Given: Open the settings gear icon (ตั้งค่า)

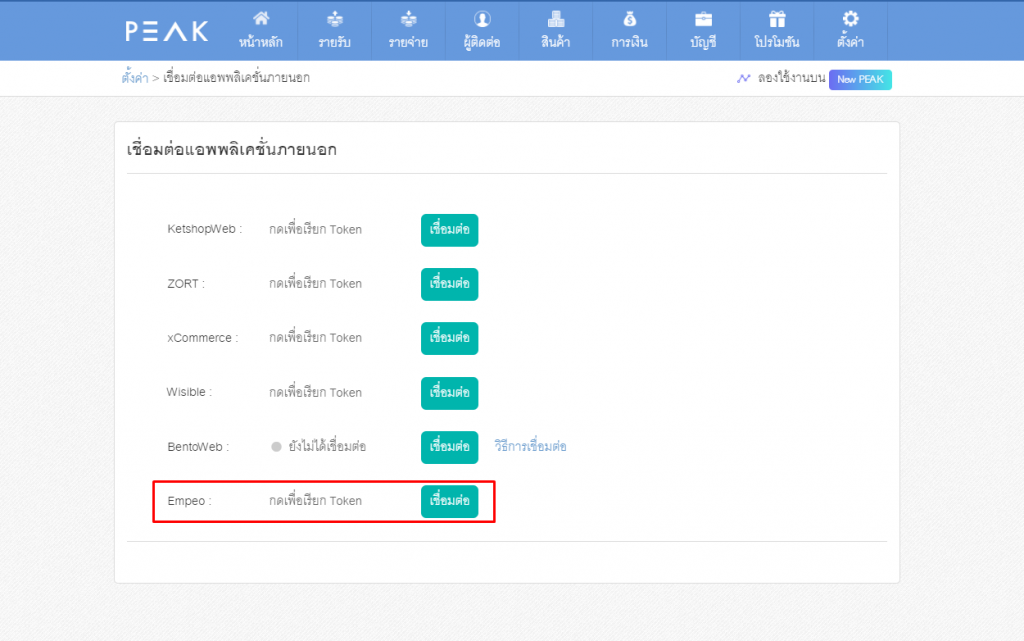Looking at the screenshot, I should (850, 19).
